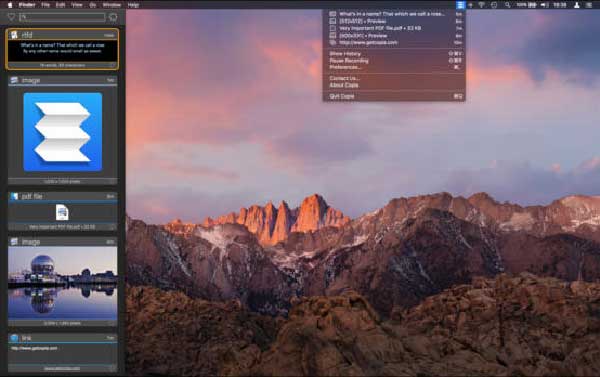
Task: Open Notification Center icon
Action: pyautogui.click(x=589, y=5)
